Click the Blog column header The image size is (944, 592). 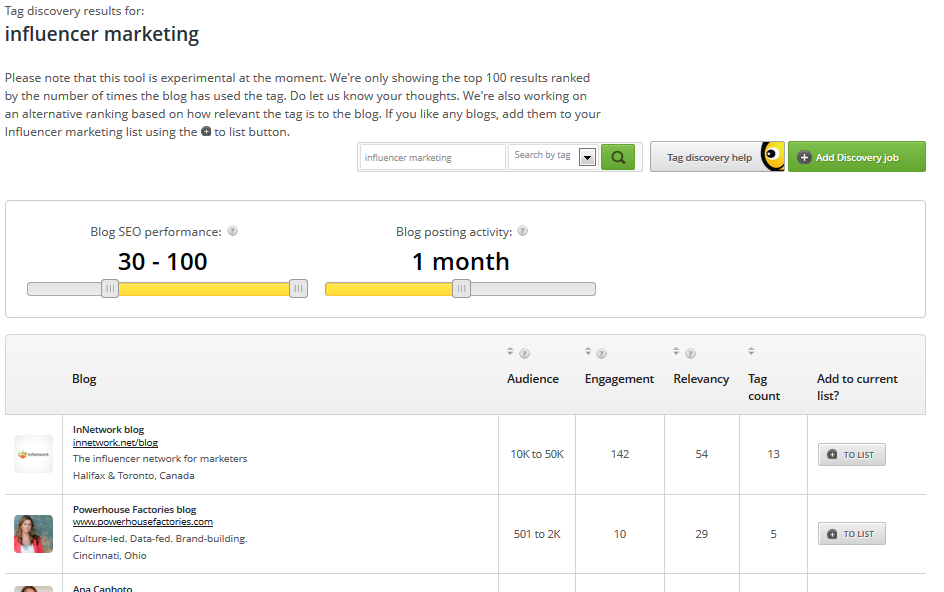pos(84,379)
